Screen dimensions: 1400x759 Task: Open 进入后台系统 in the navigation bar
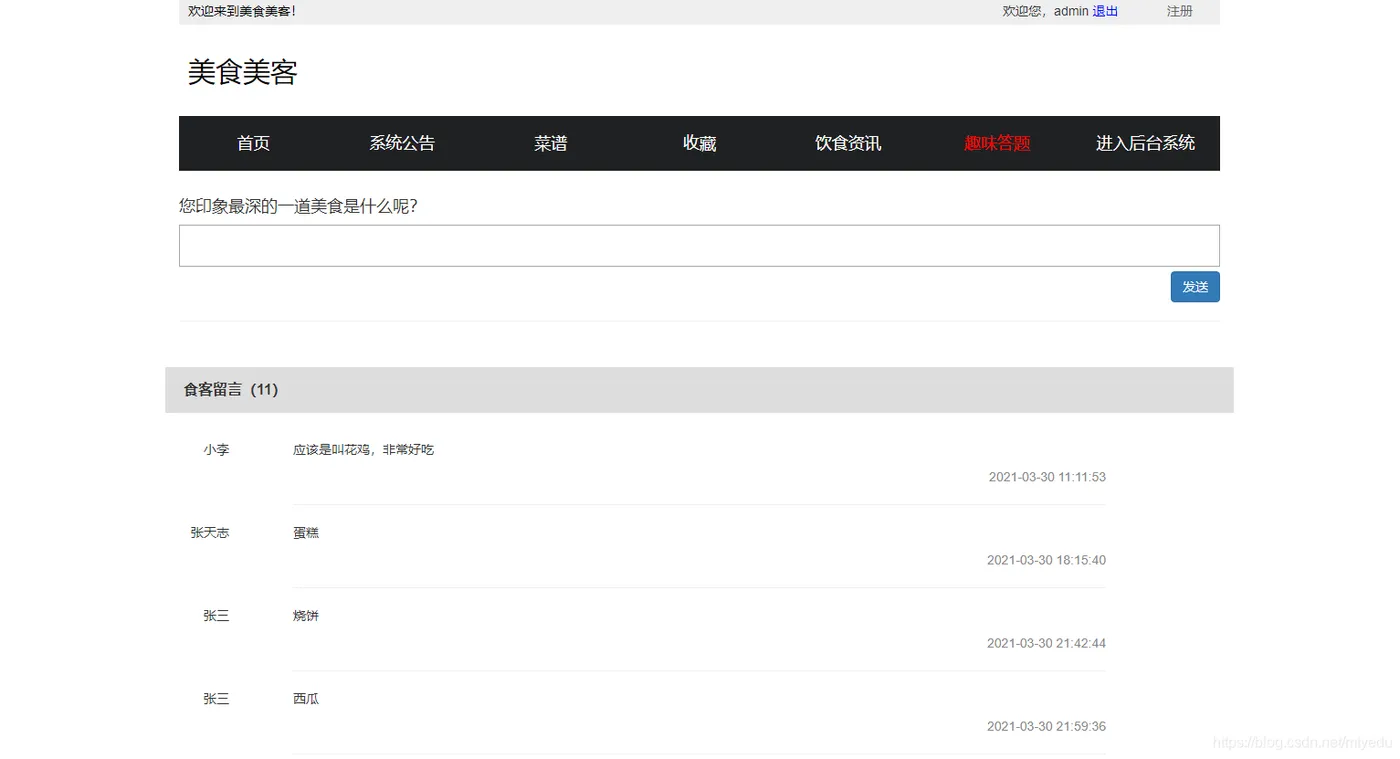(x=1146, y=143)
